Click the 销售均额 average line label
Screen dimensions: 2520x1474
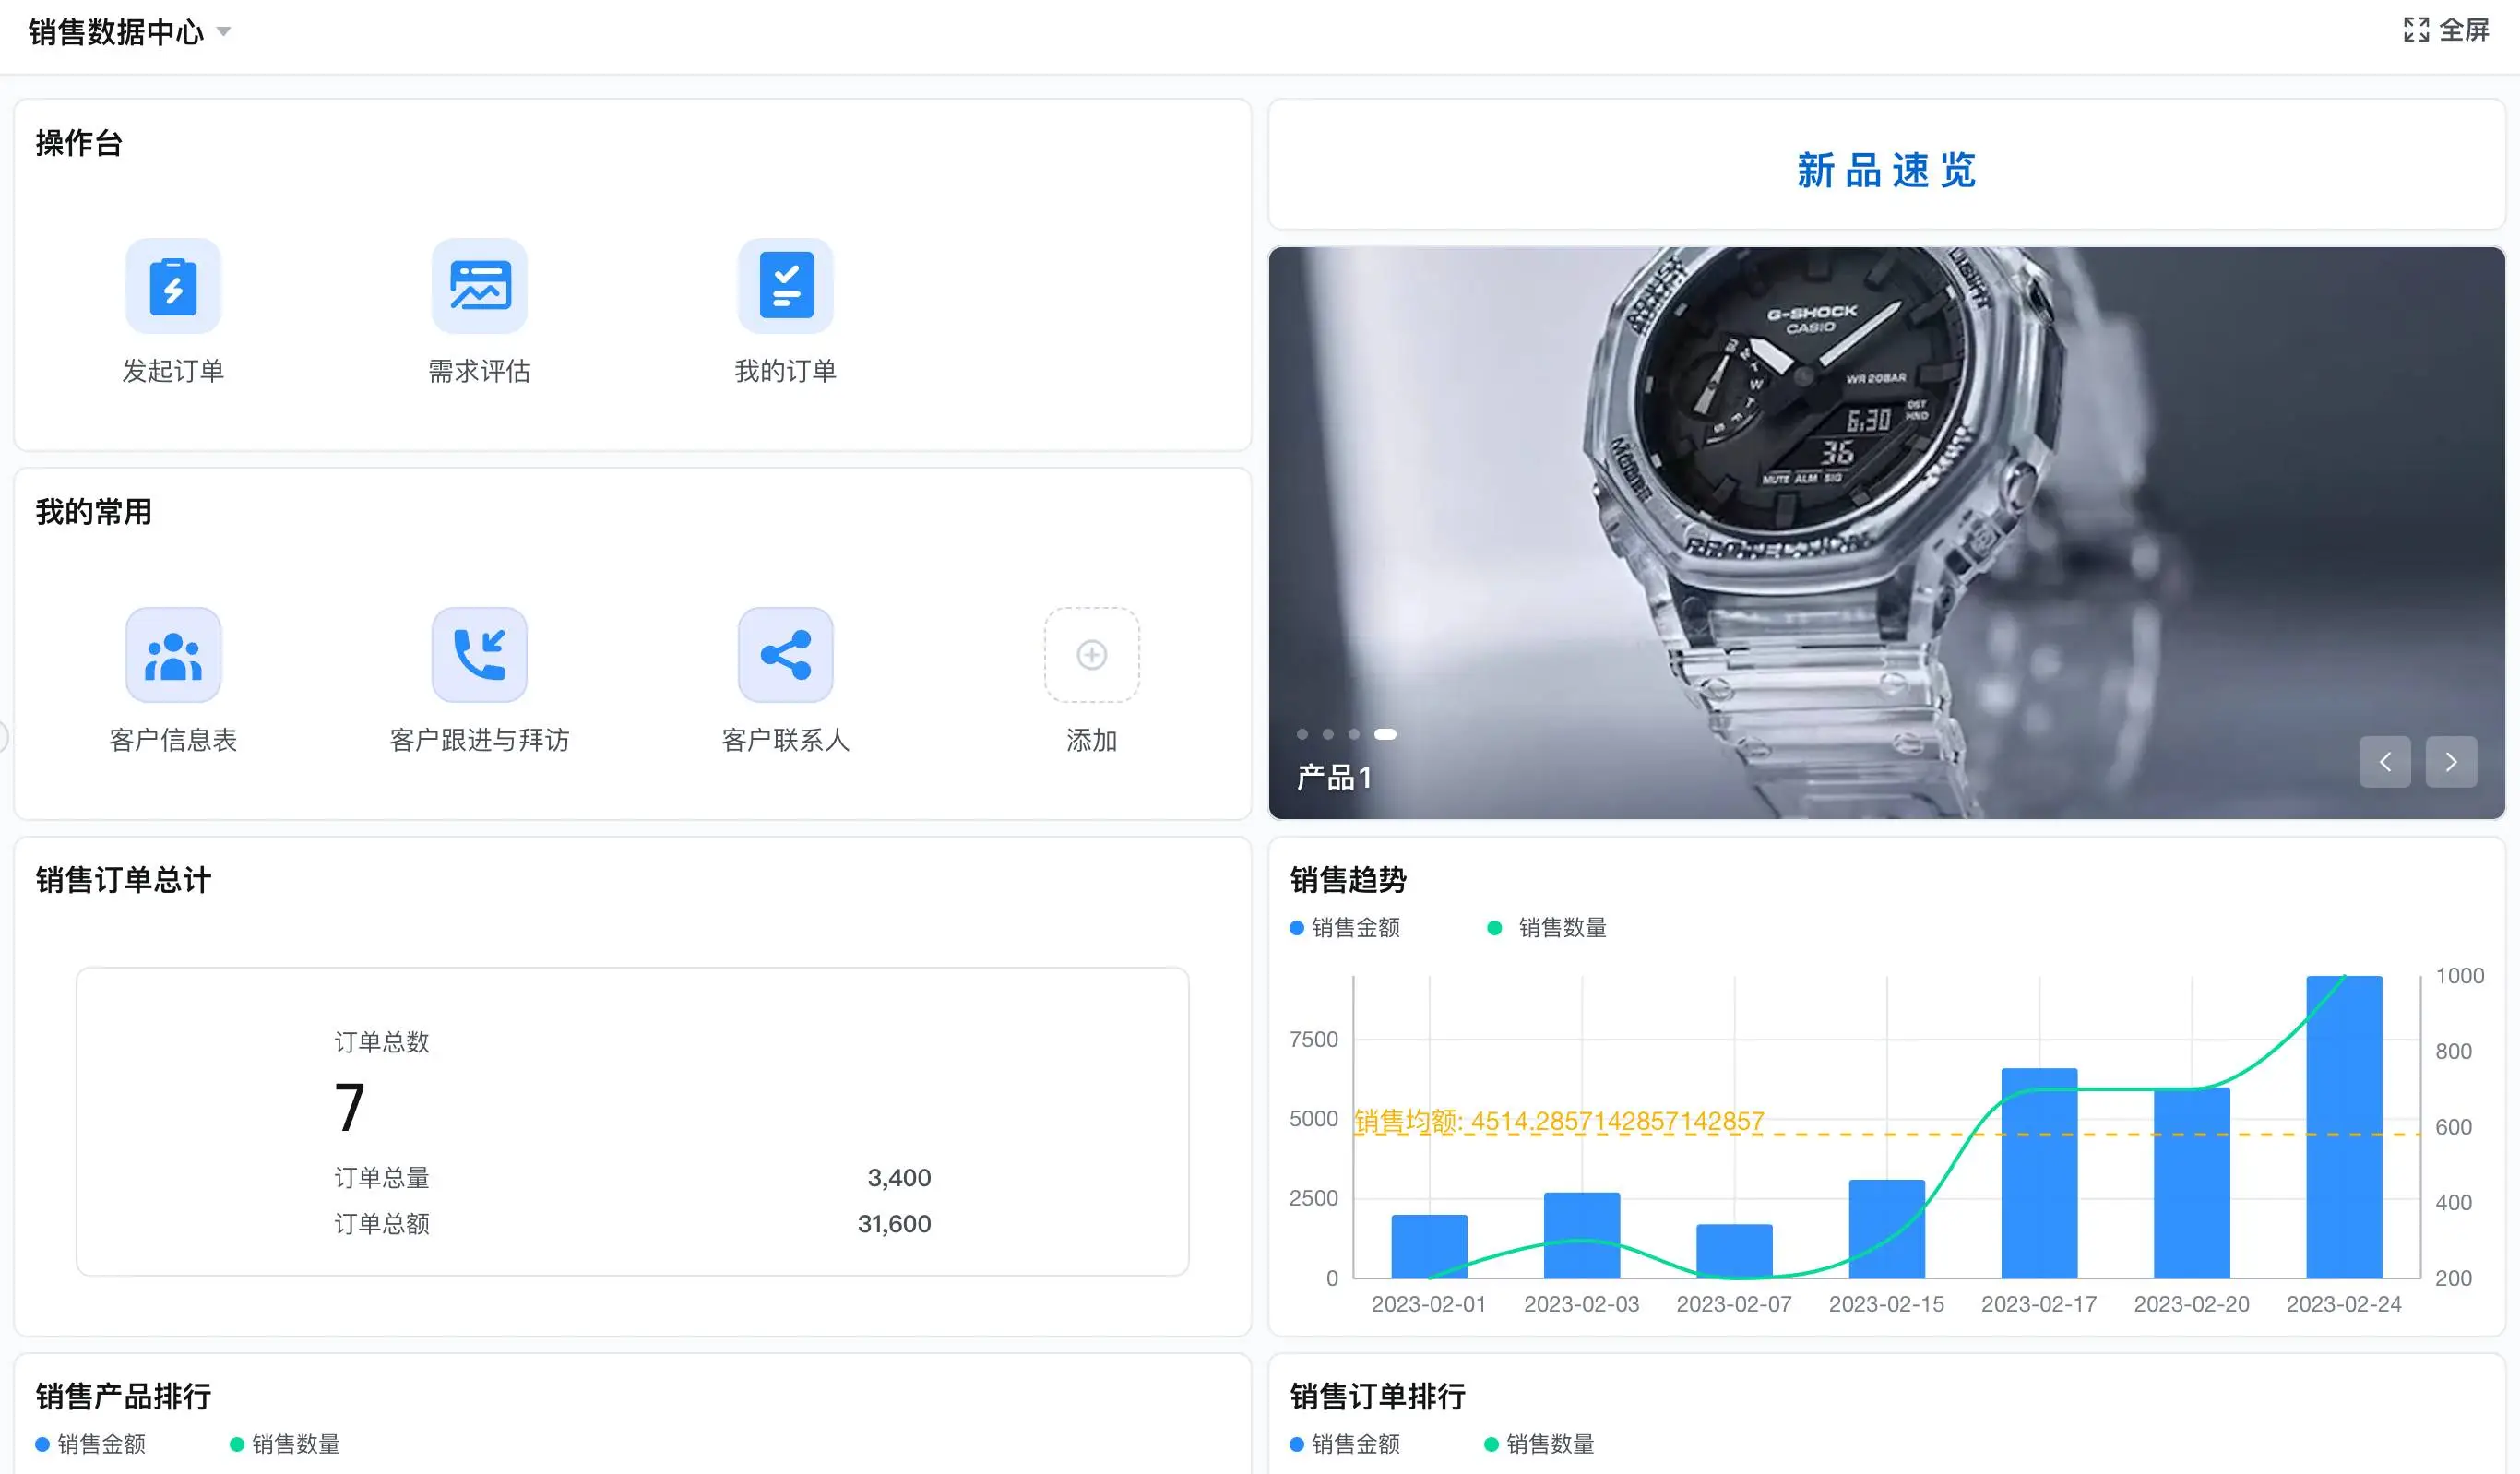pos(1559,1121)
